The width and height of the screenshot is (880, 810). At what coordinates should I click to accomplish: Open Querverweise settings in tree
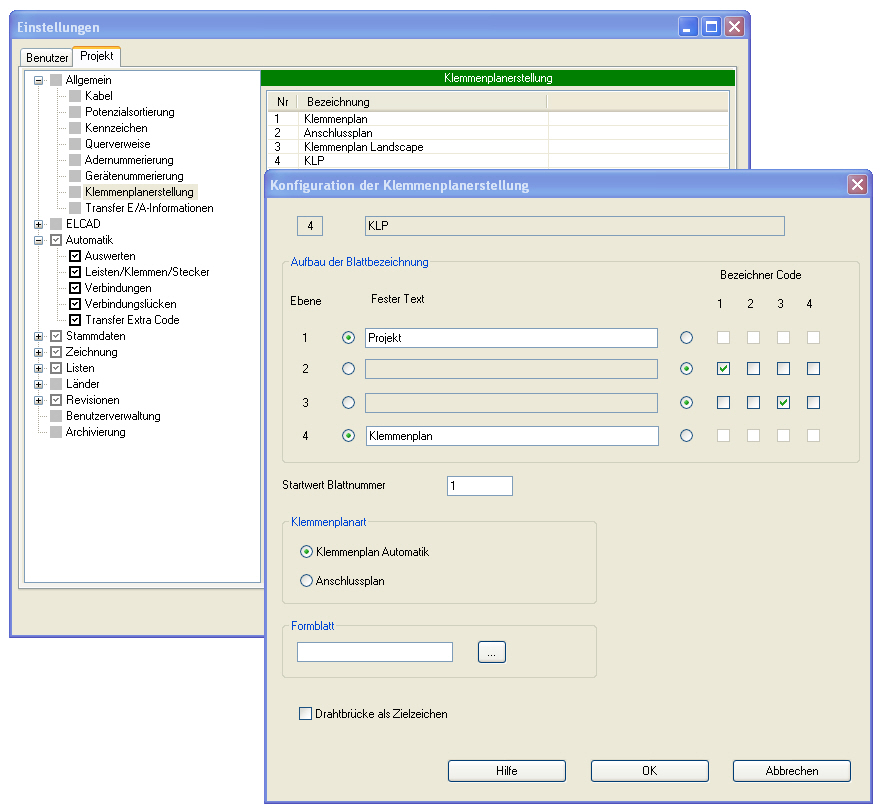(x=117, y=144)
